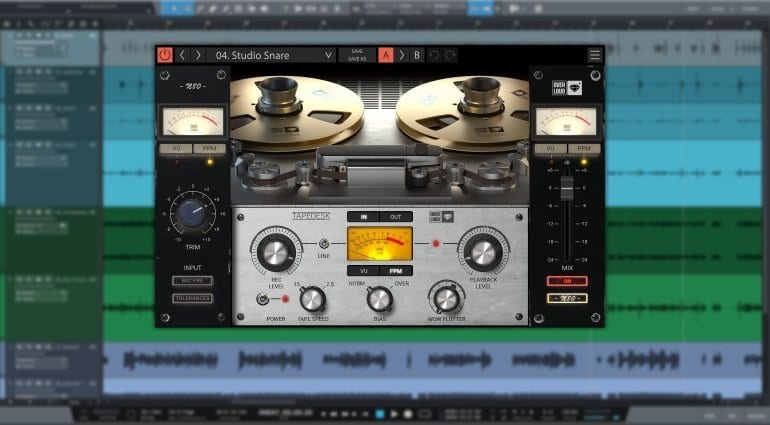Click the right output VU meter display

coord(566,121)
